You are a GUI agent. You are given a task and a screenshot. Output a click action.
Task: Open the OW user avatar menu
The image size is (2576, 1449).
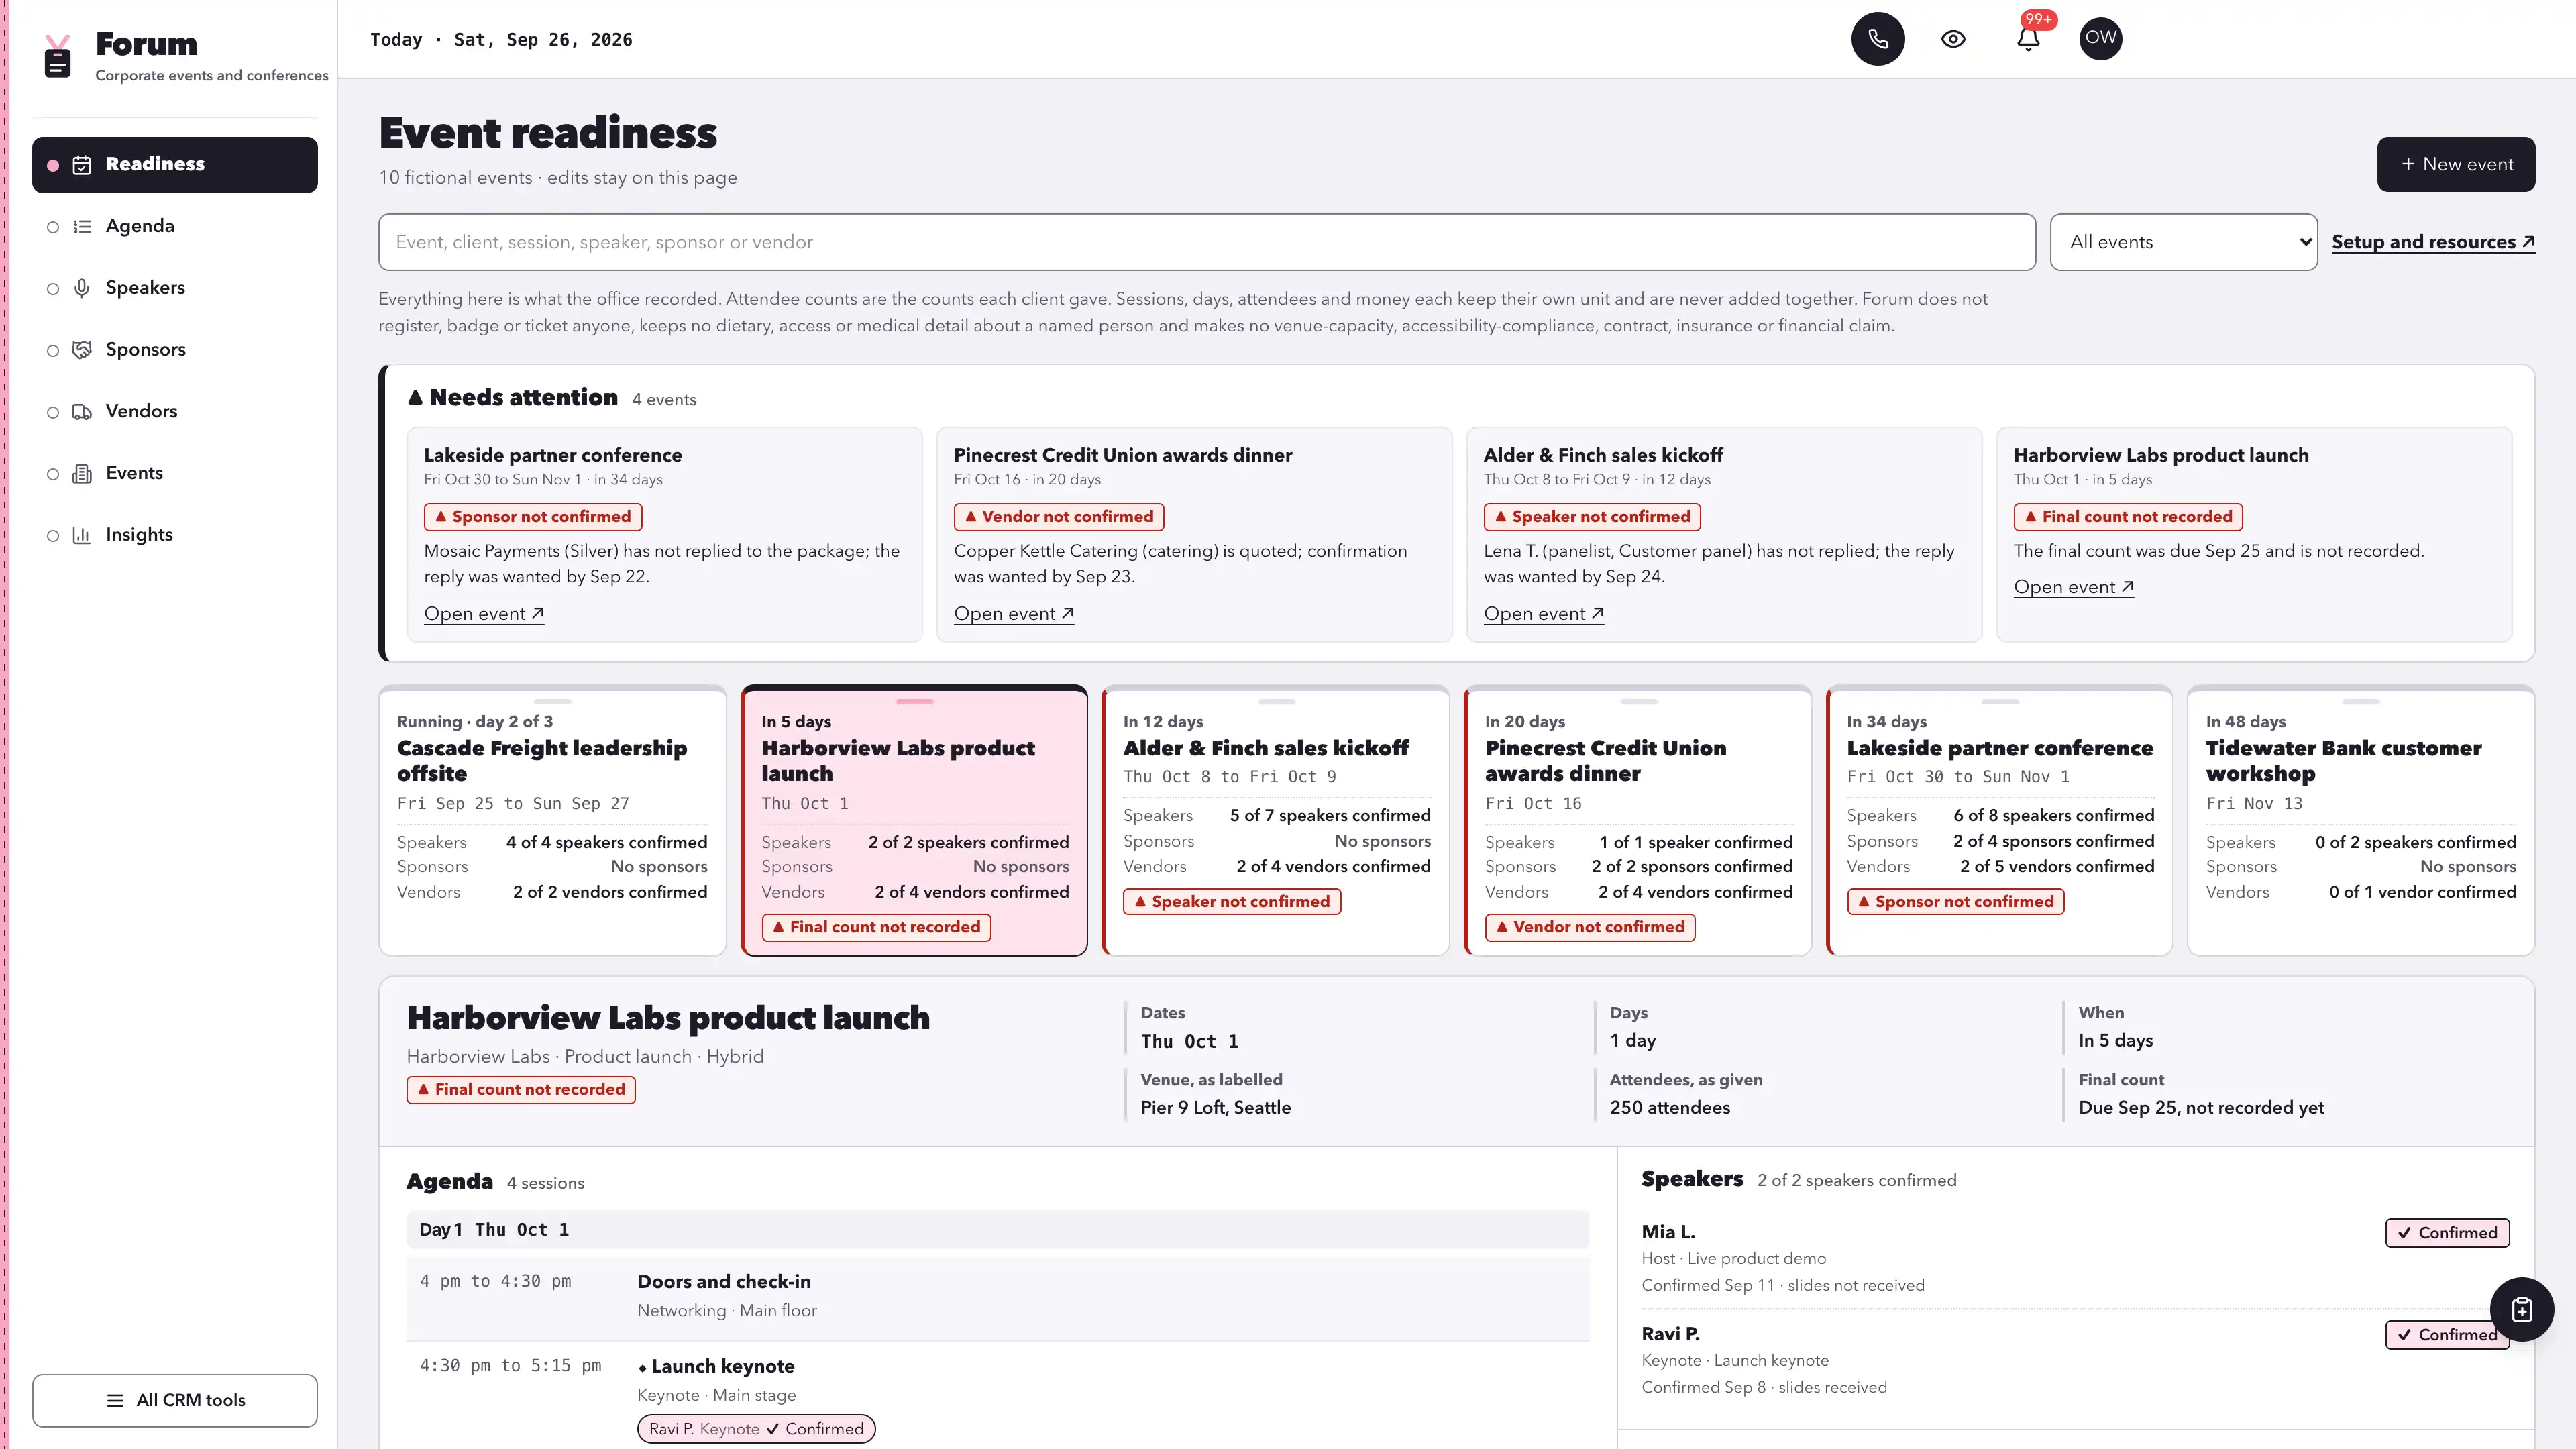tap(2100, 39)
